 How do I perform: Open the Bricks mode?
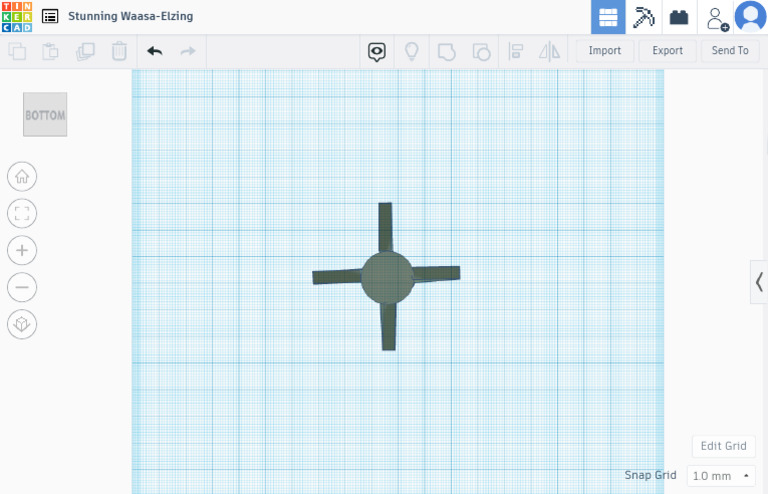click(679, 17)
